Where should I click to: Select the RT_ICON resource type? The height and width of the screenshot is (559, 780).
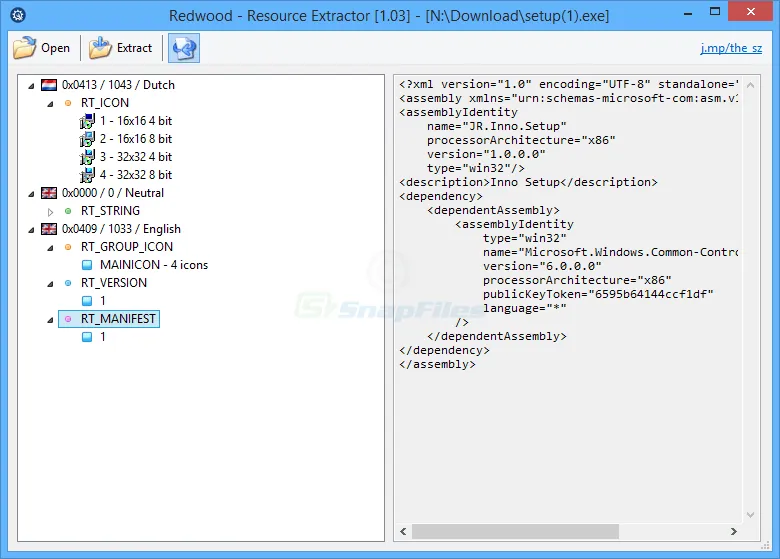coord(104,103)
